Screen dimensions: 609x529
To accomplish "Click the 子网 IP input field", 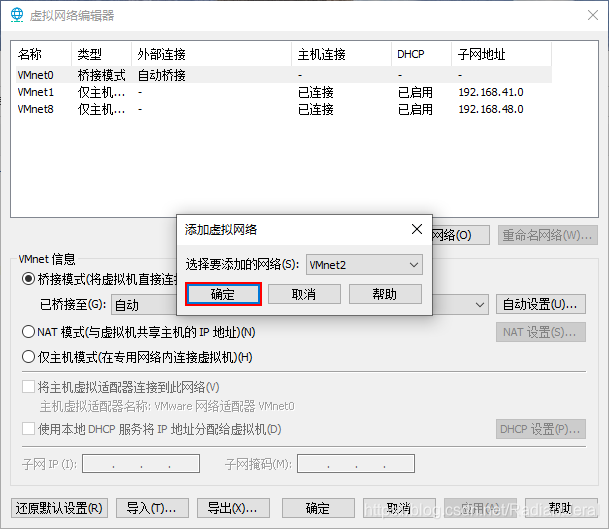I will pyautogui.click(x=141, y=463).
